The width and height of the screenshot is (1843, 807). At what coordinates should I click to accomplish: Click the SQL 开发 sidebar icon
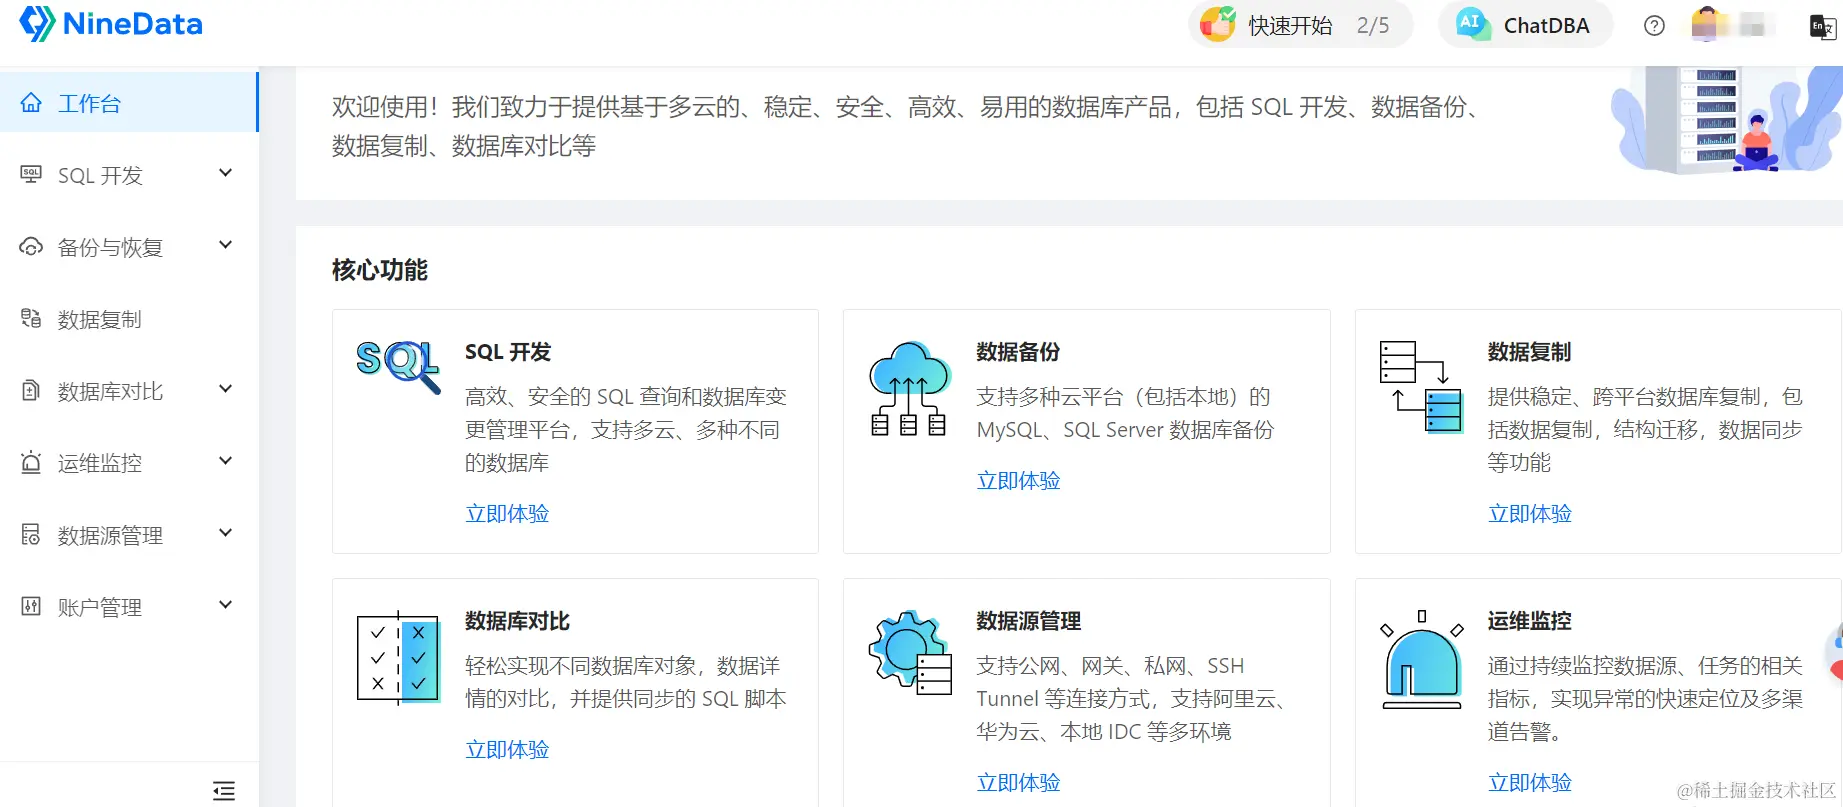[x=31, y=175]
